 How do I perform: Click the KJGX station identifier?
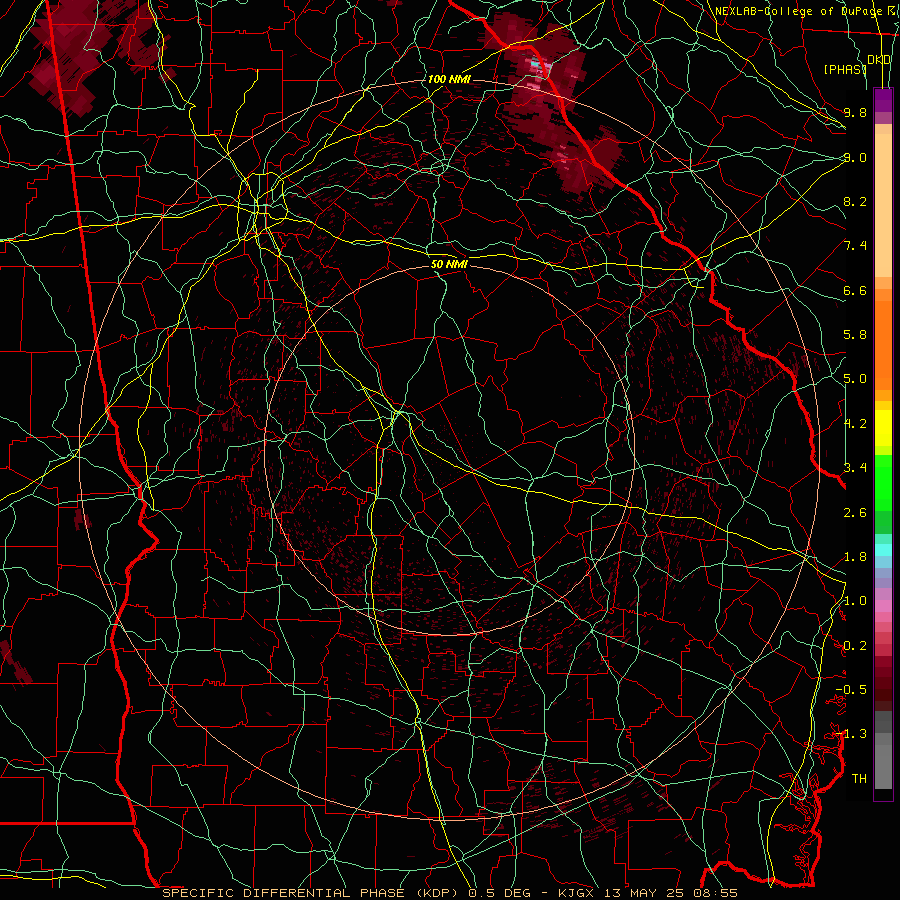574,893
